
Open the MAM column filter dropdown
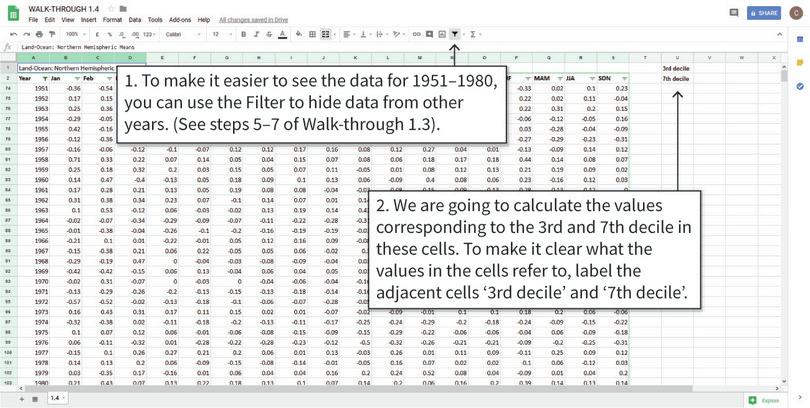pos(560,79)
